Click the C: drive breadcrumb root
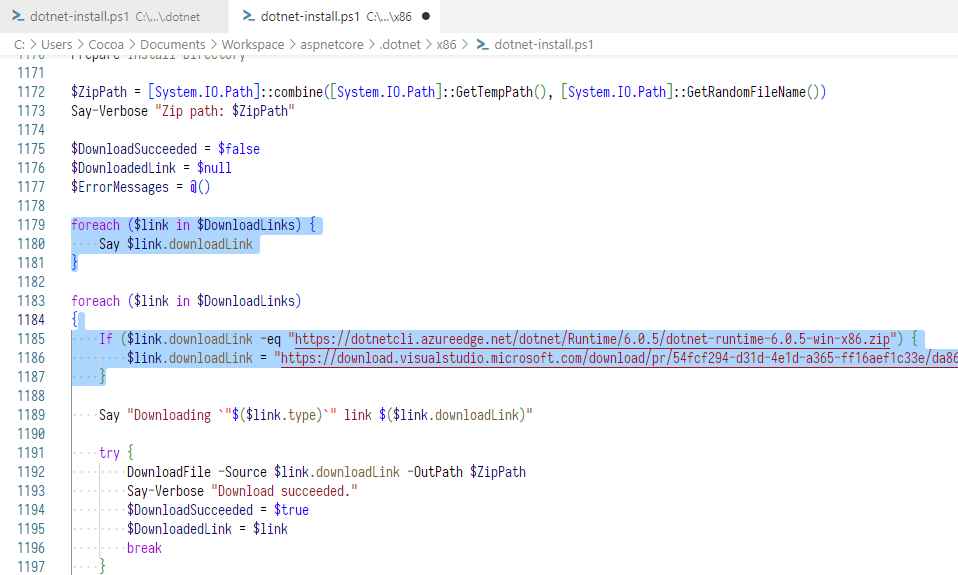This screenshot has height=575, width=958. 20,45
